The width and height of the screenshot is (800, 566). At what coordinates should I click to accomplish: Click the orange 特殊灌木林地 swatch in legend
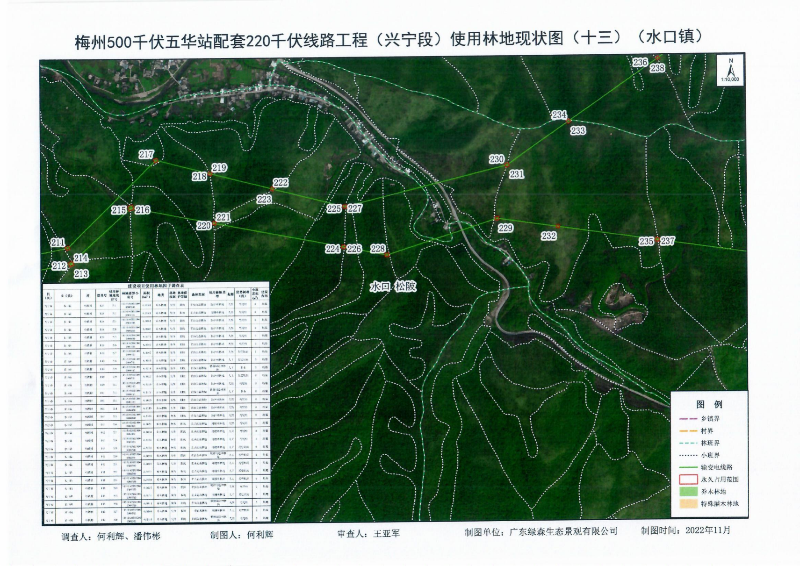[x=688, y=504]
